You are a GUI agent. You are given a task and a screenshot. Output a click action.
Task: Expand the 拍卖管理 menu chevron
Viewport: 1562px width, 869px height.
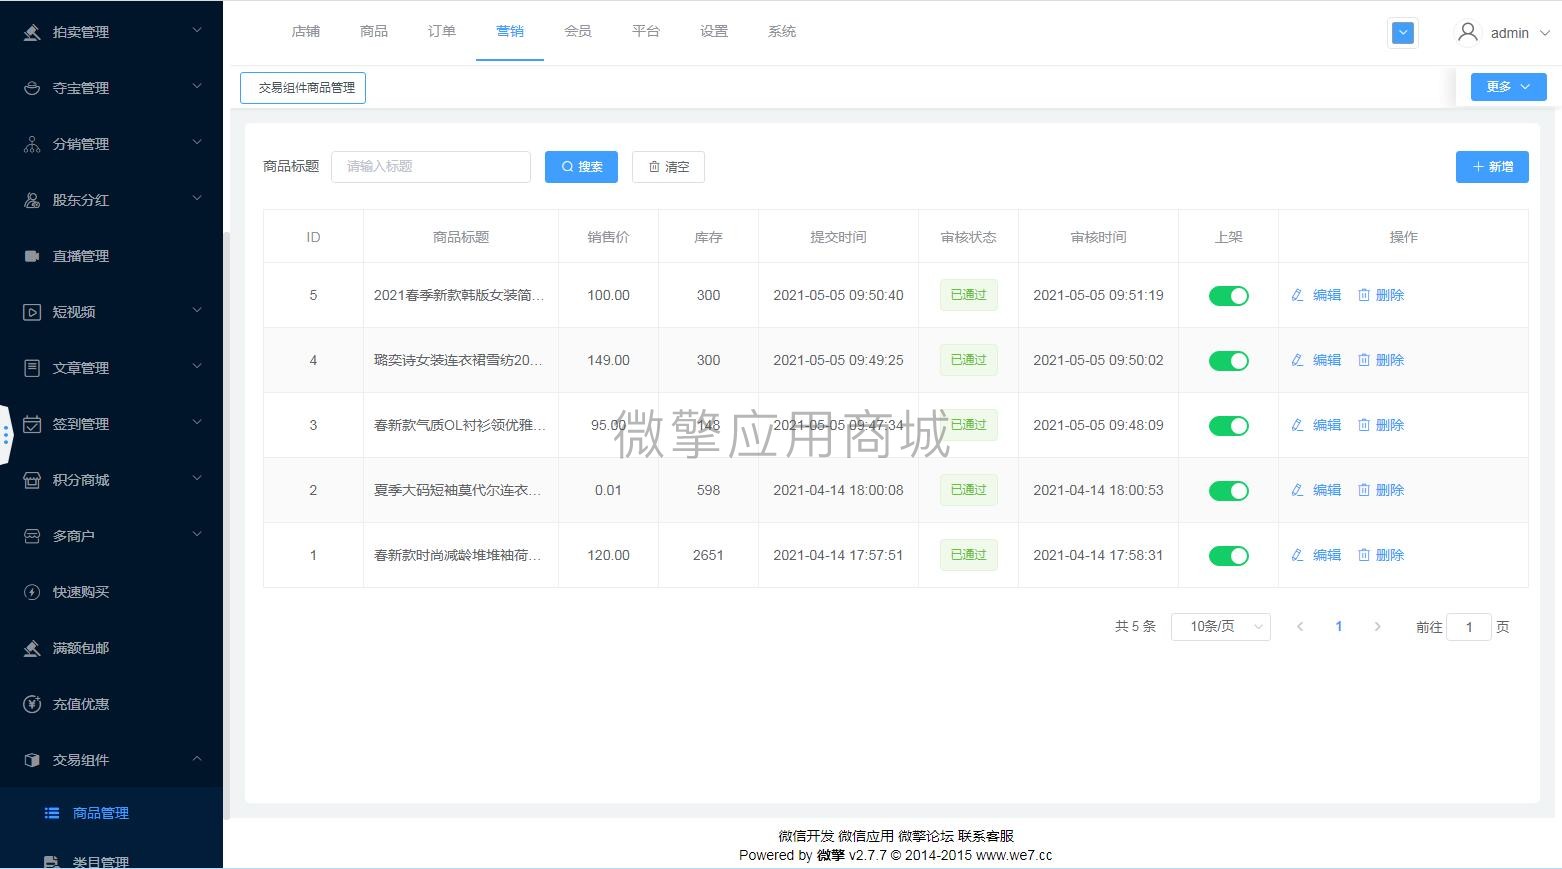click(x=197, y=30)
